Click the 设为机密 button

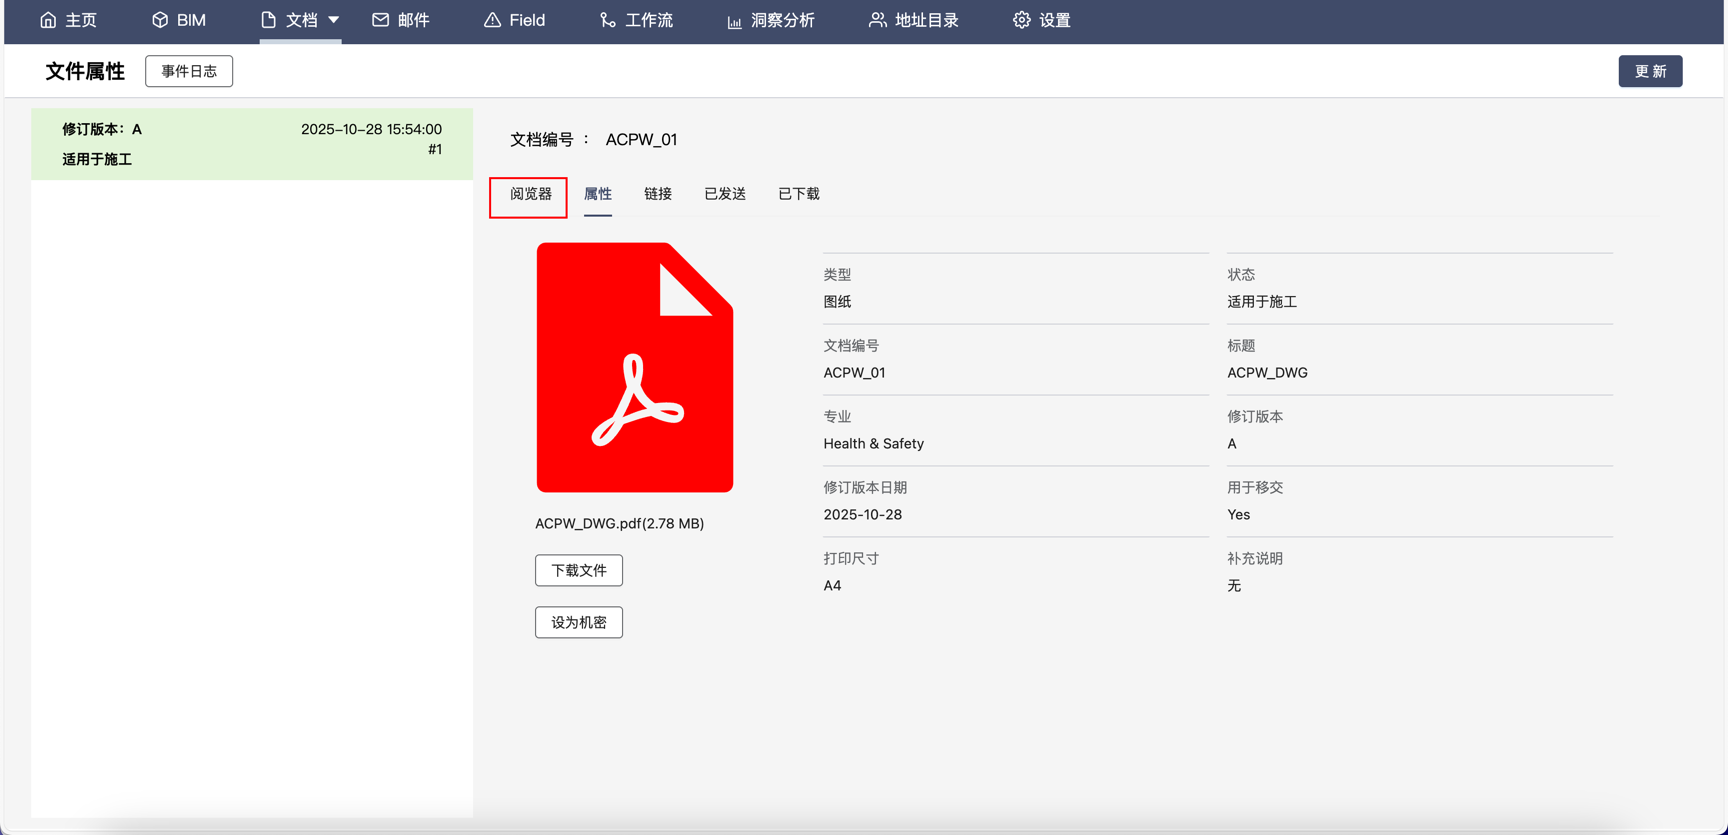pos(579,622)
